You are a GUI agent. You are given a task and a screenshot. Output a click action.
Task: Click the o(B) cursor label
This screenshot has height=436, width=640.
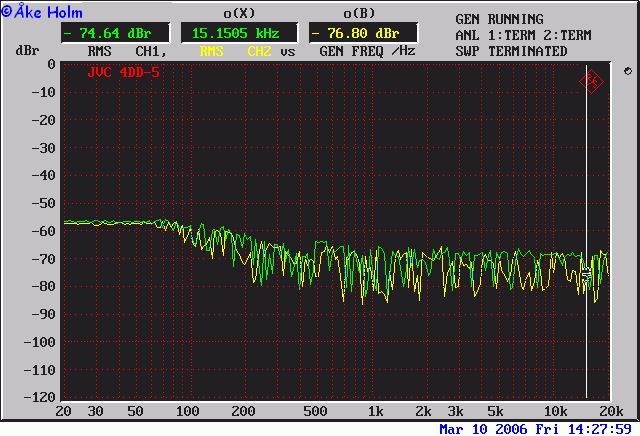point(359,13)
